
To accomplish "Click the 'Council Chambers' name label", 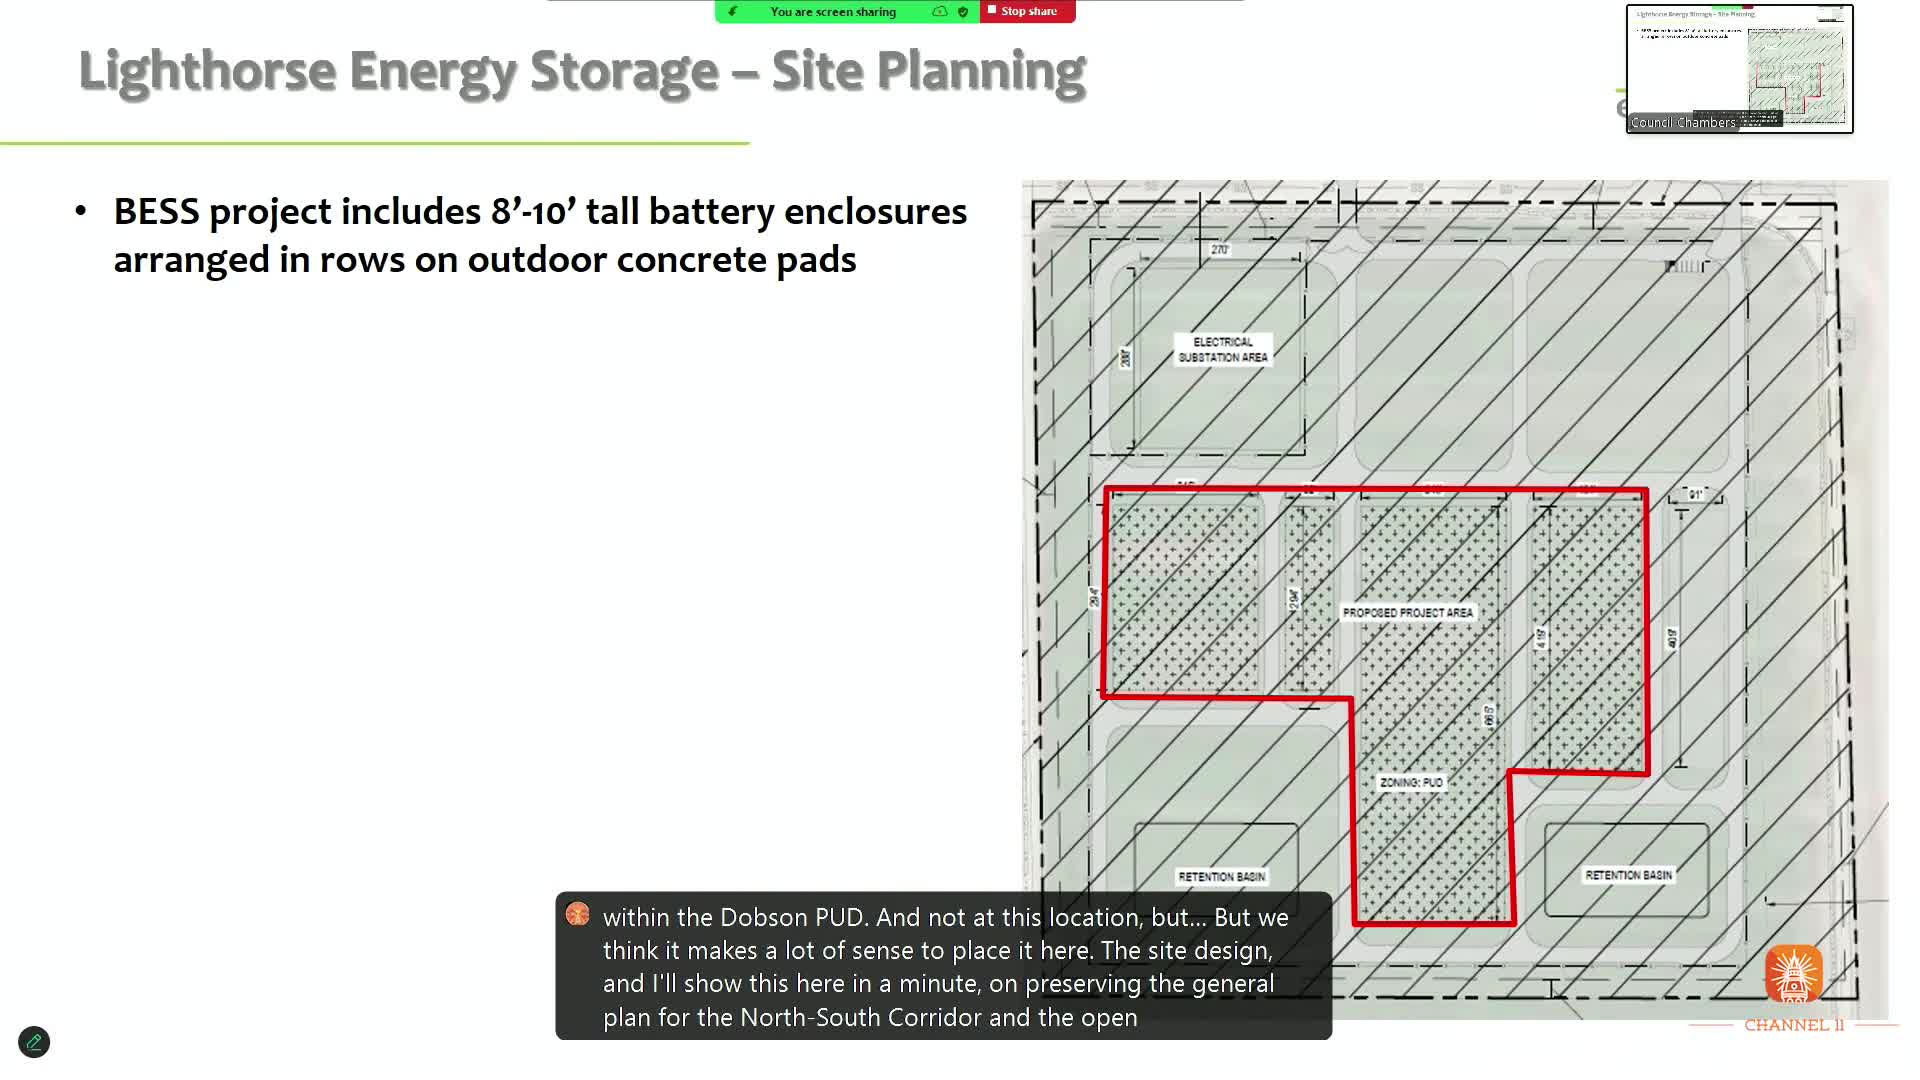I will point(1683,122).
